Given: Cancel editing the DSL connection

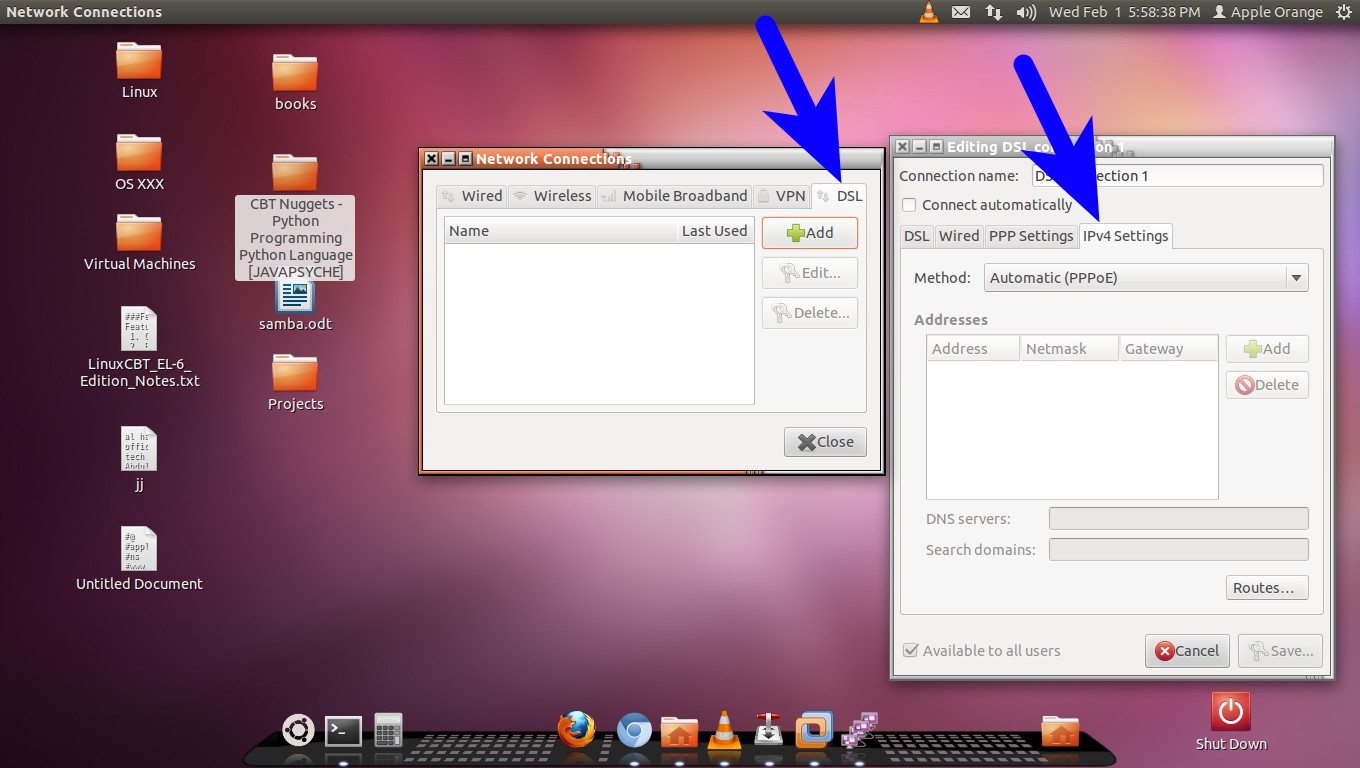Looking at the screenshot, I should pyautogui.click(x=1187, y=651).
